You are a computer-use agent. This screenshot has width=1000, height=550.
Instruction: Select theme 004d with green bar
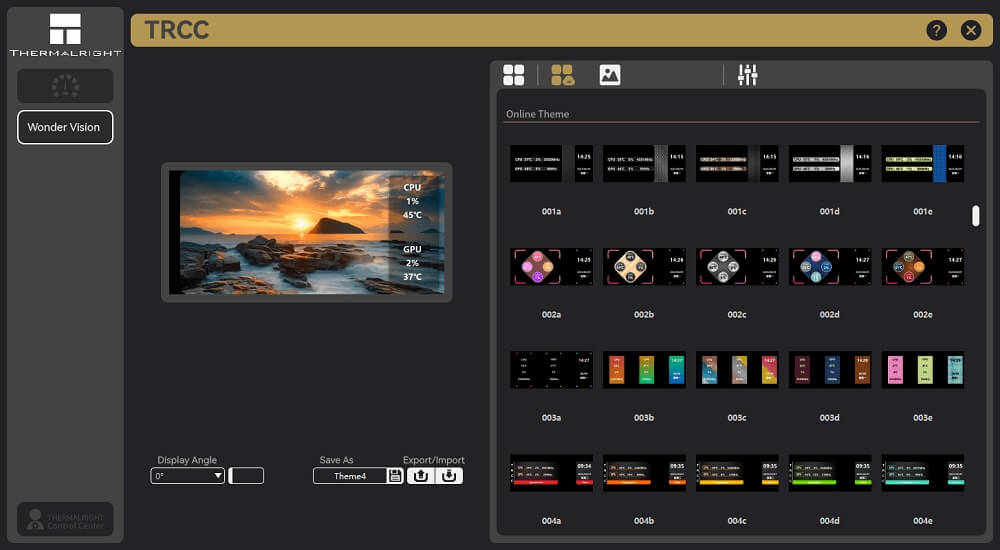[829, 473]
